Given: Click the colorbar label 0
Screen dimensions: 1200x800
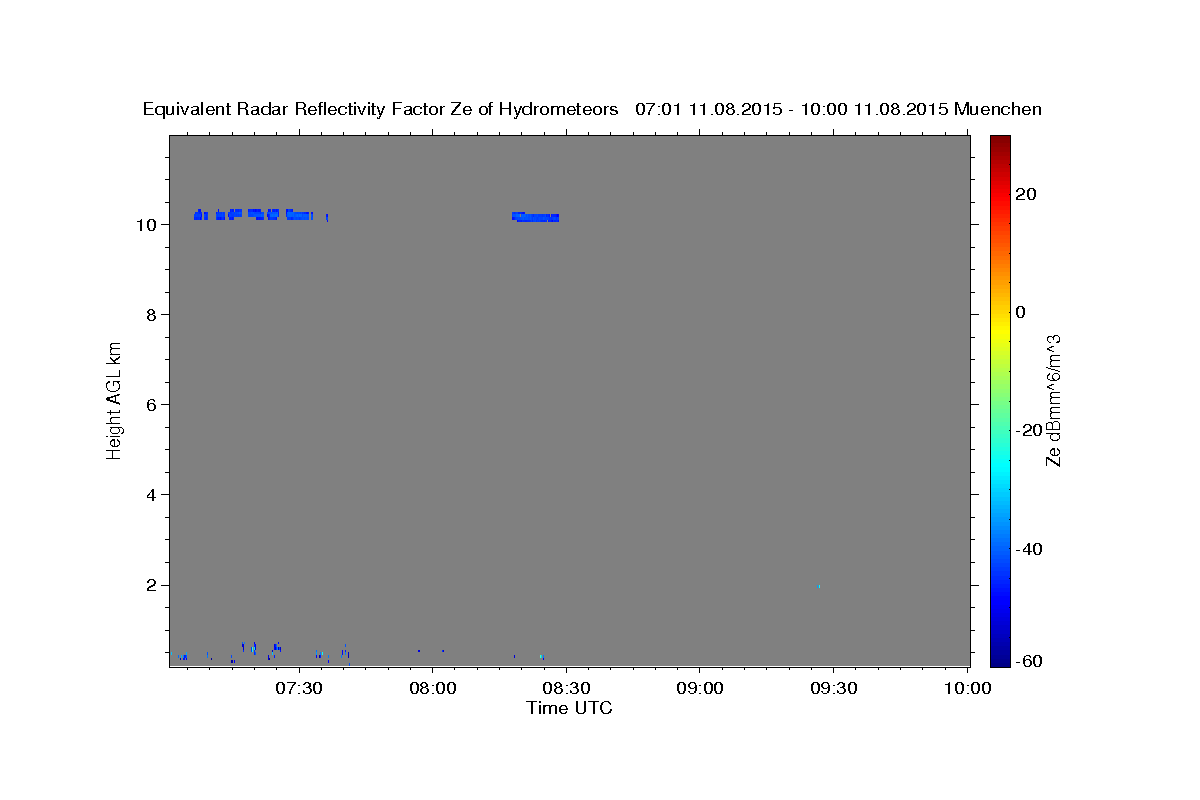Looking at the screenshot, I should click(x=1021, y=312).
